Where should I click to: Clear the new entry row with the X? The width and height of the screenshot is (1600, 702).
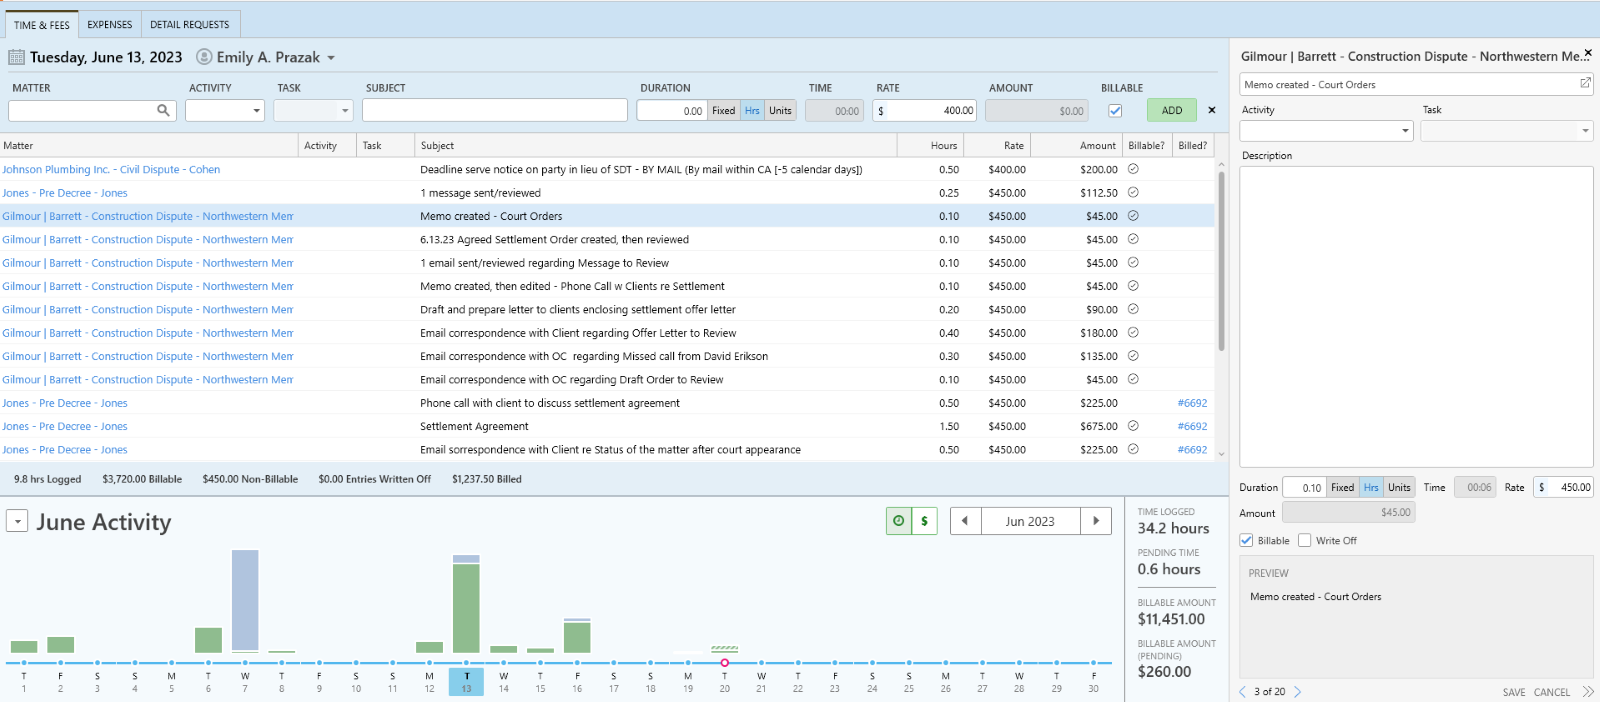click(1212, 110)
